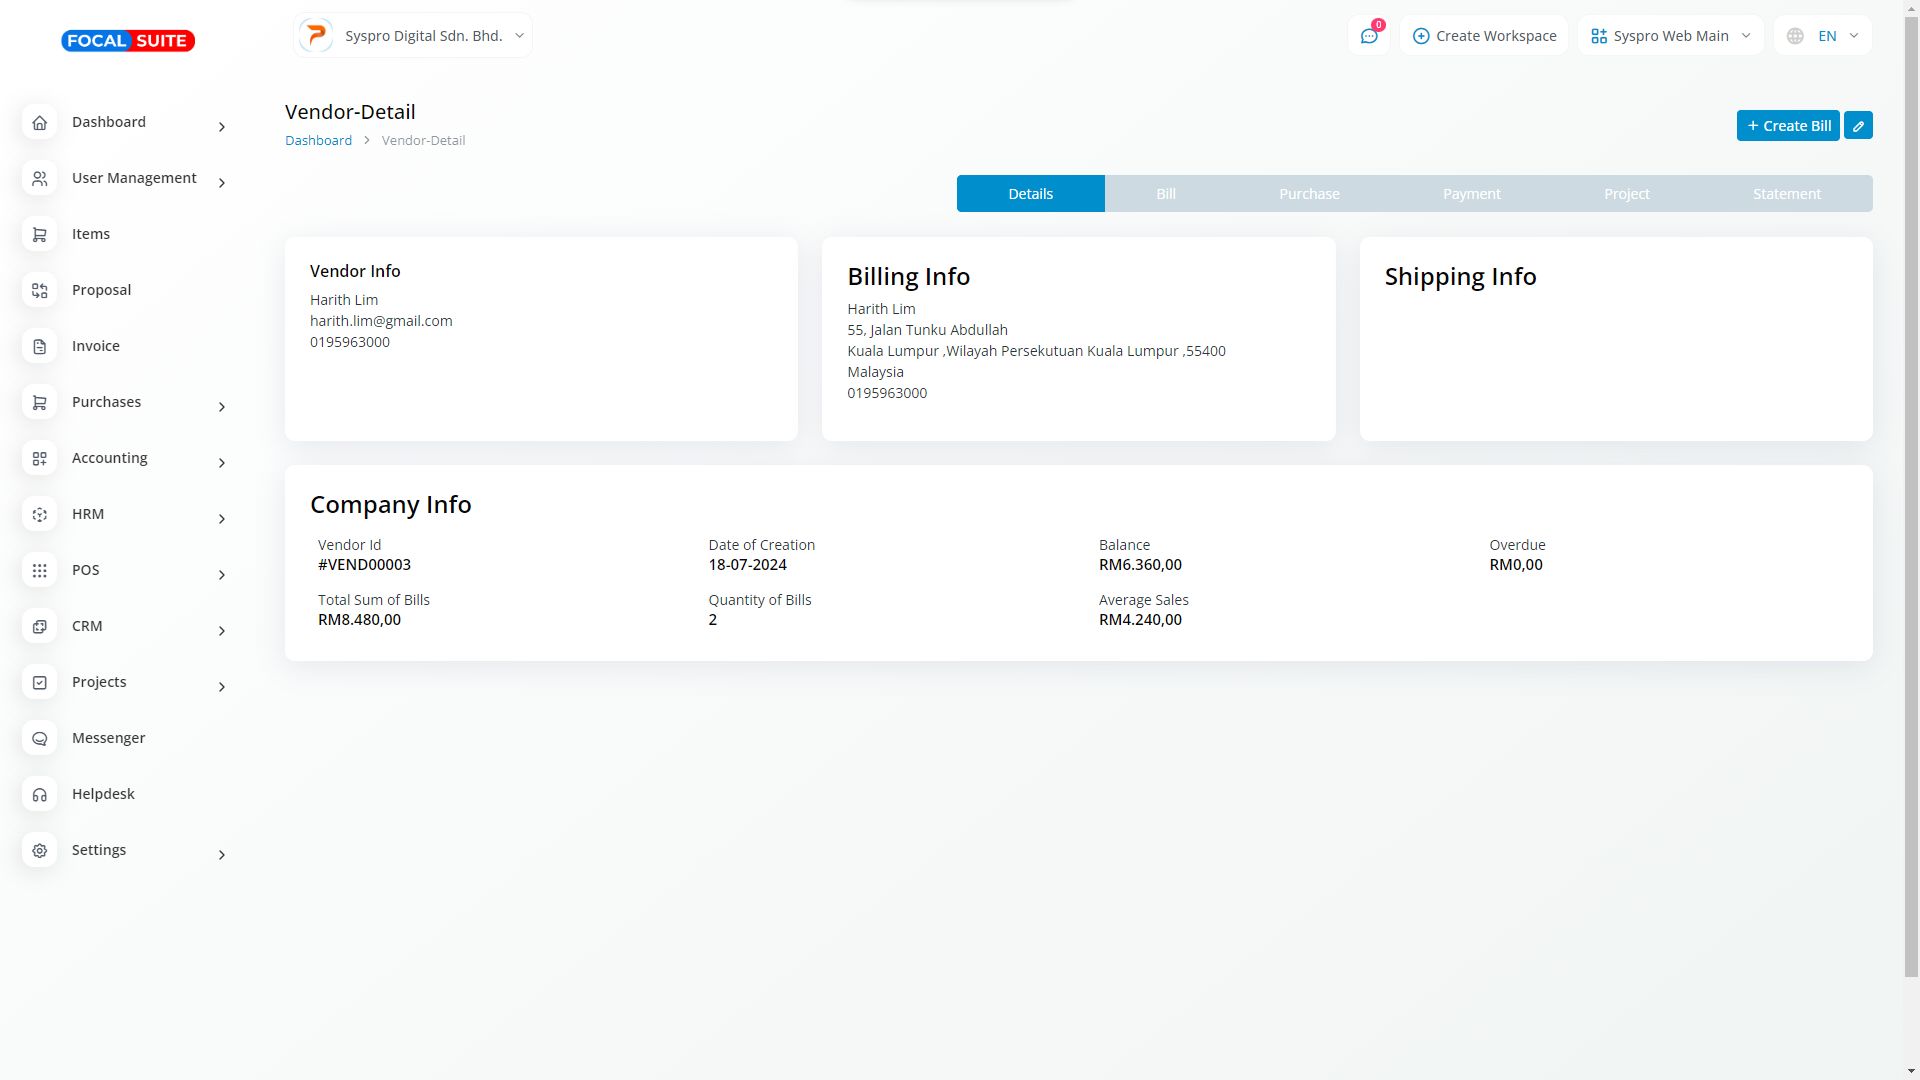This screenshot has height=1080, width=1920.
Task: Click the Focal Suite logo
Action: tap(128, 41)
